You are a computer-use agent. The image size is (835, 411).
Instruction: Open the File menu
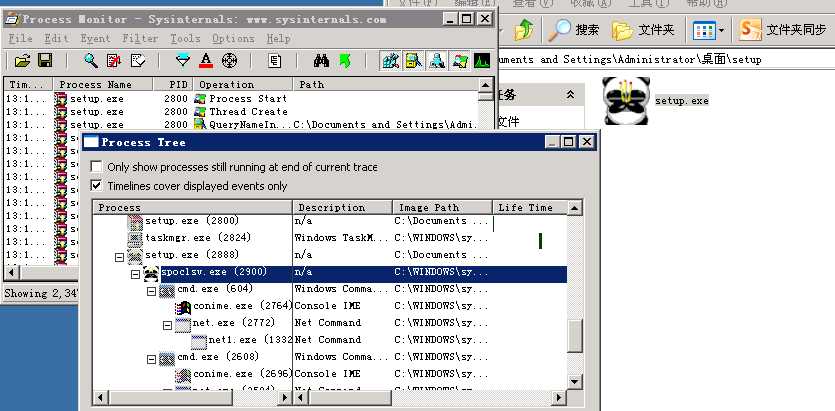pos(21,38)
